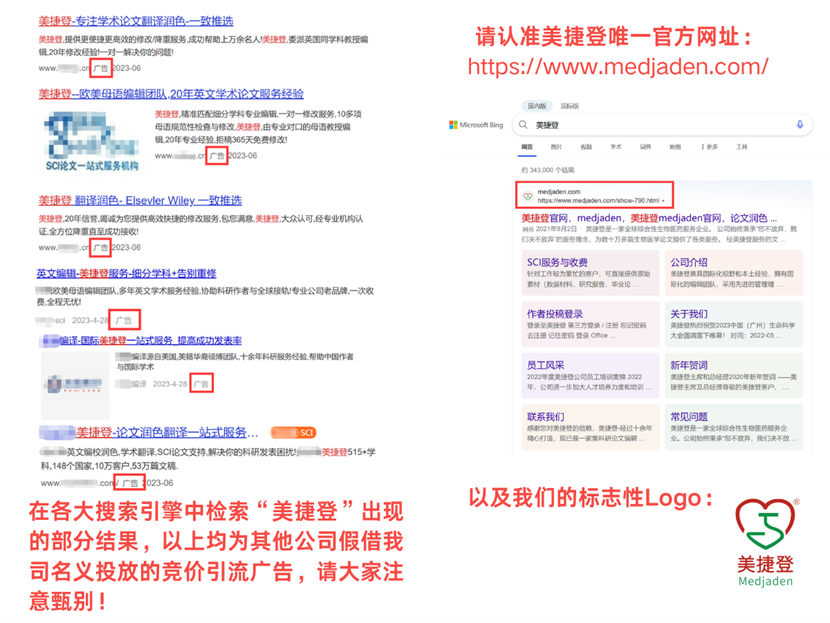Click the 约 343,000 个结果 count text
Screen dimensions: 830x623
pos(548,170)
